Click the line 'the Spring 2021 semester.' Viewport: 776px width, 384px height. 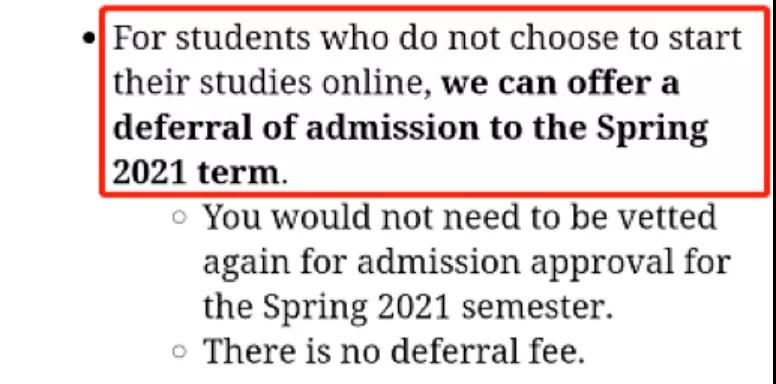click(x=408, y=307)
